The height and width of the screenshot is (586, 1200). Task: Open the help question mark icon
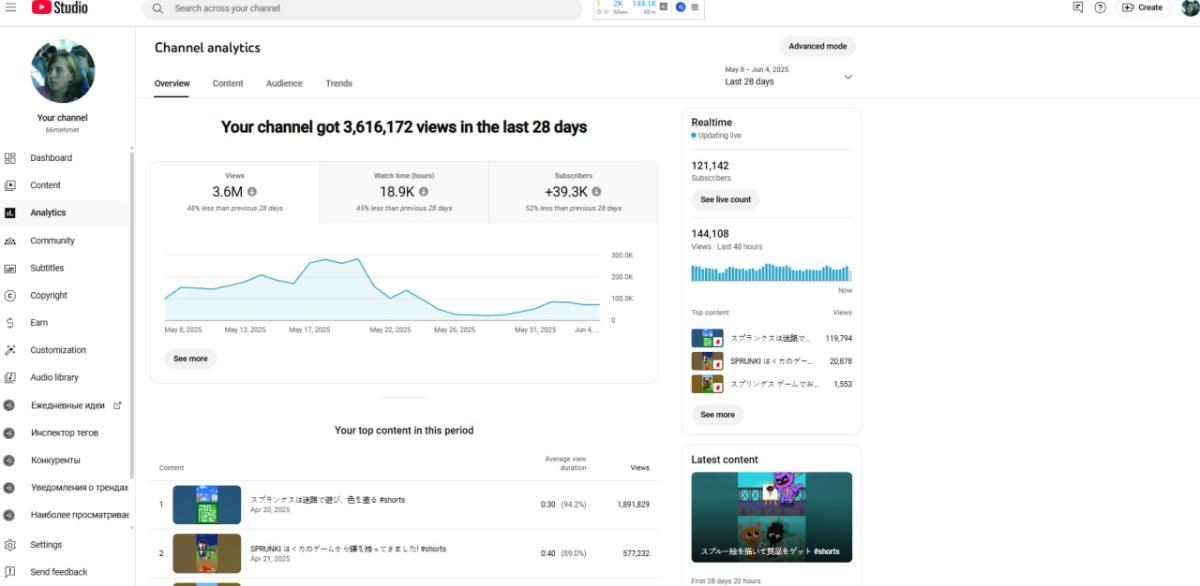point(1100,7)
